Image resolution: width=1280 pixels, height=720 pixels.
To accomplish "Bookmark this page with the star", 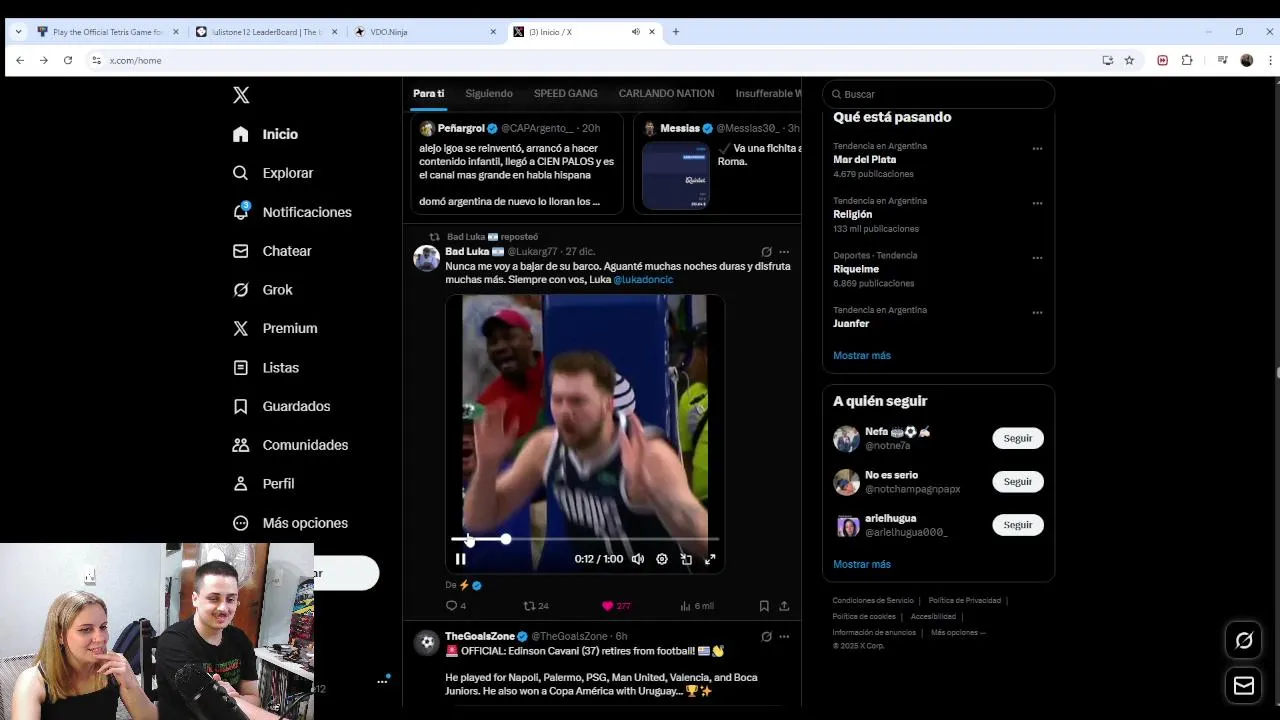I will [x=1129, y=60].
